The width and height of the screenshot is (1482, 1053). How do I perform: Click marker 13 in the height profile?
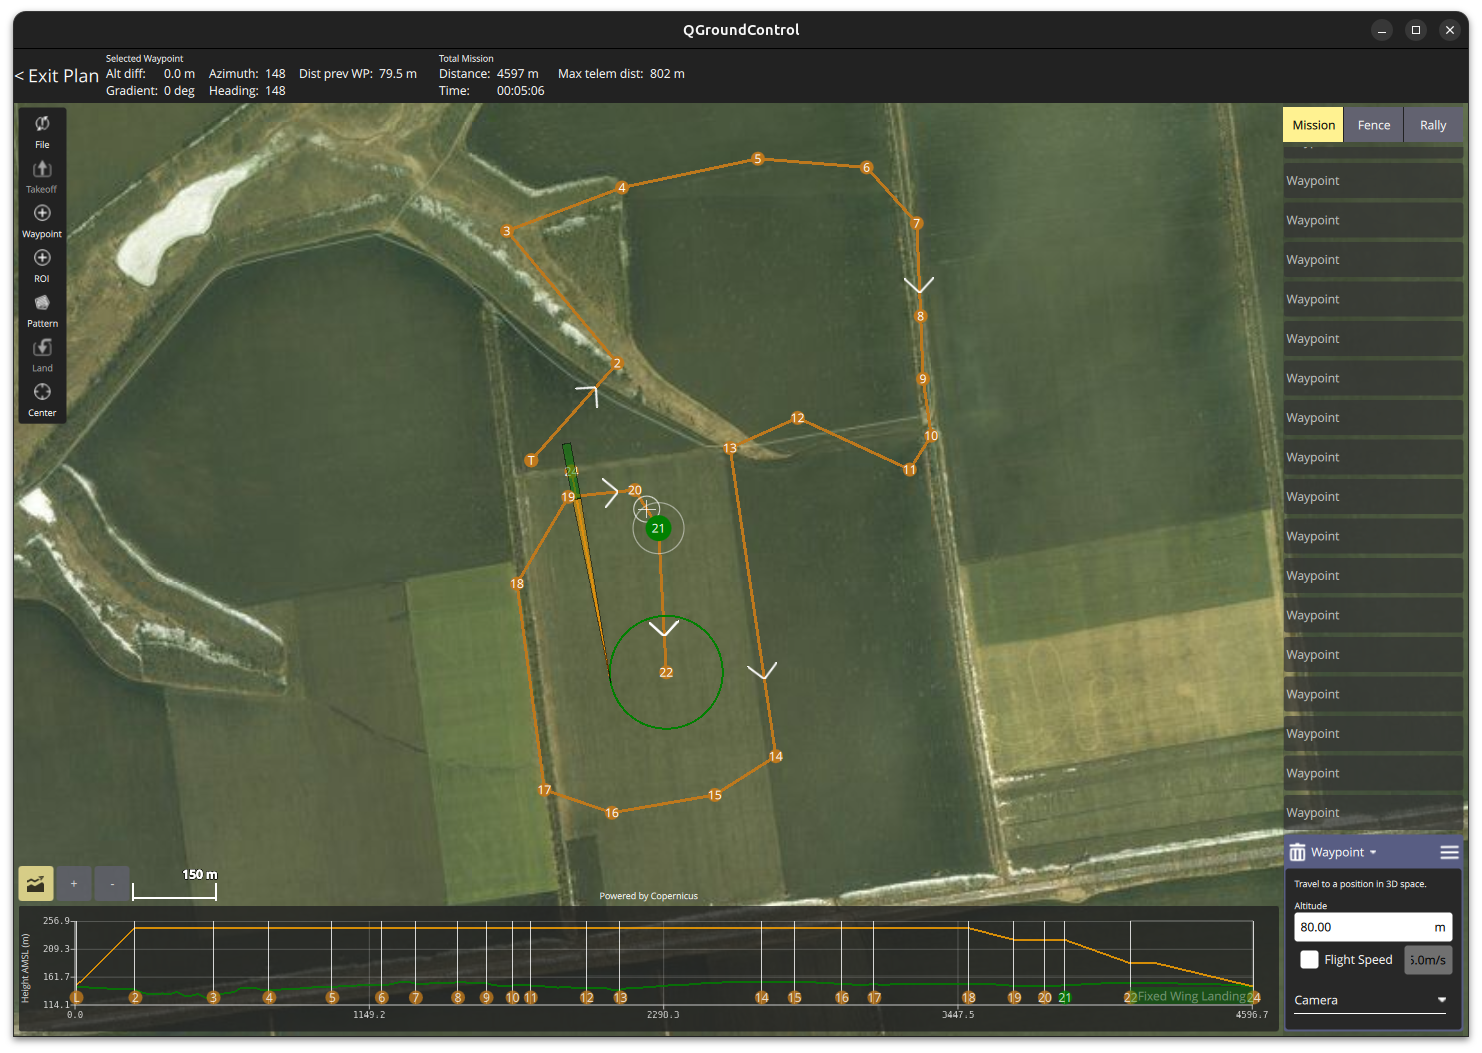620,997
